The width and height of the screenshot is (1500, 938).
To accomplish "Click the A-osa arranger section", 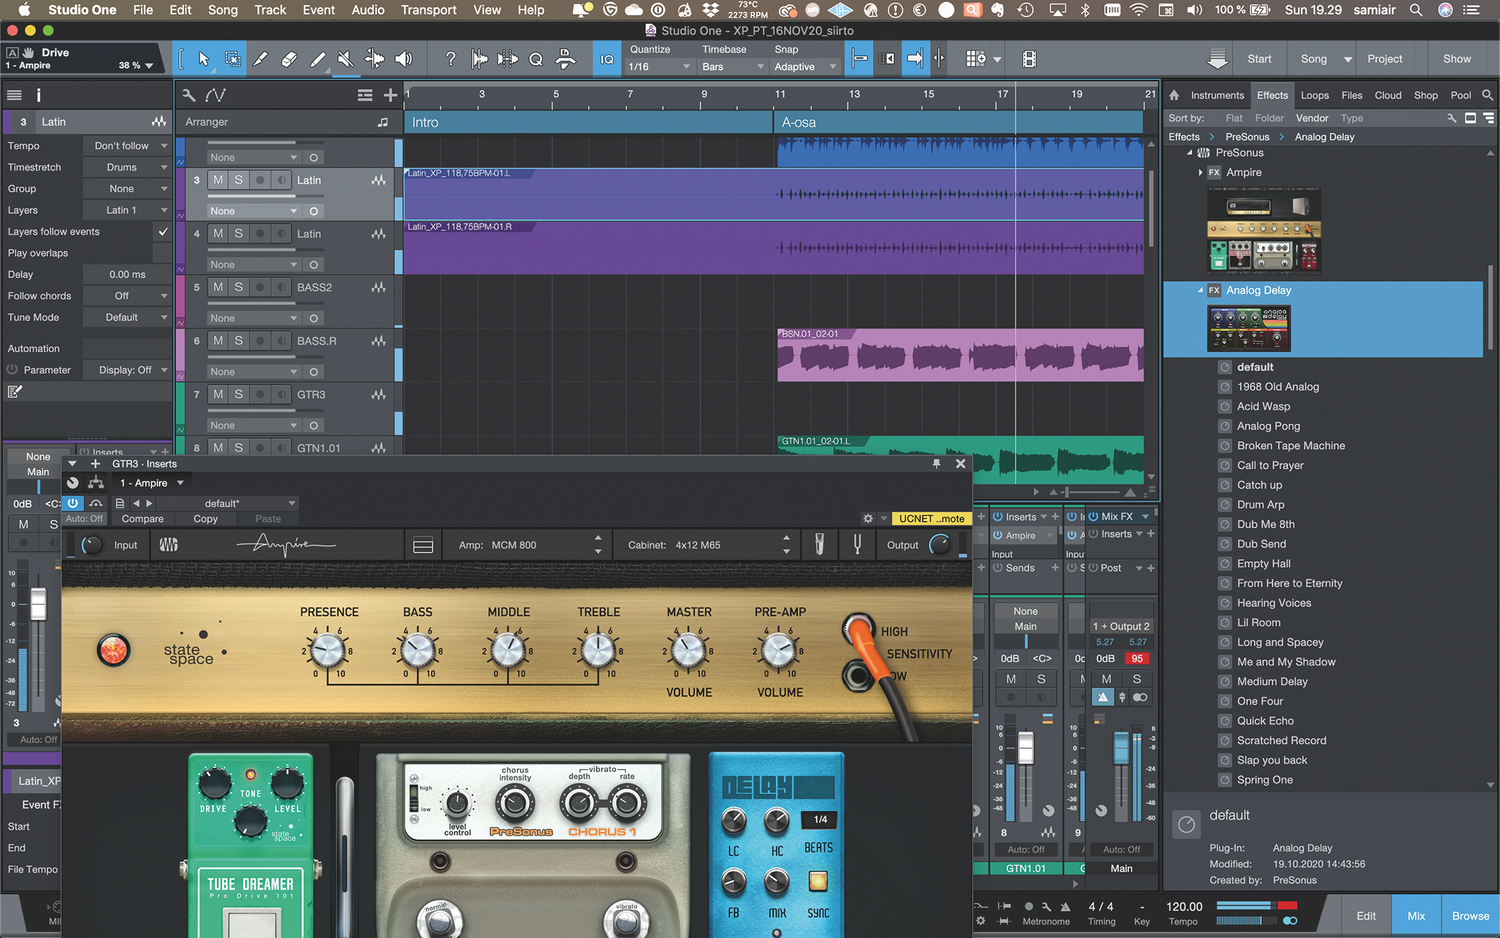I will [x=959, y=122].
